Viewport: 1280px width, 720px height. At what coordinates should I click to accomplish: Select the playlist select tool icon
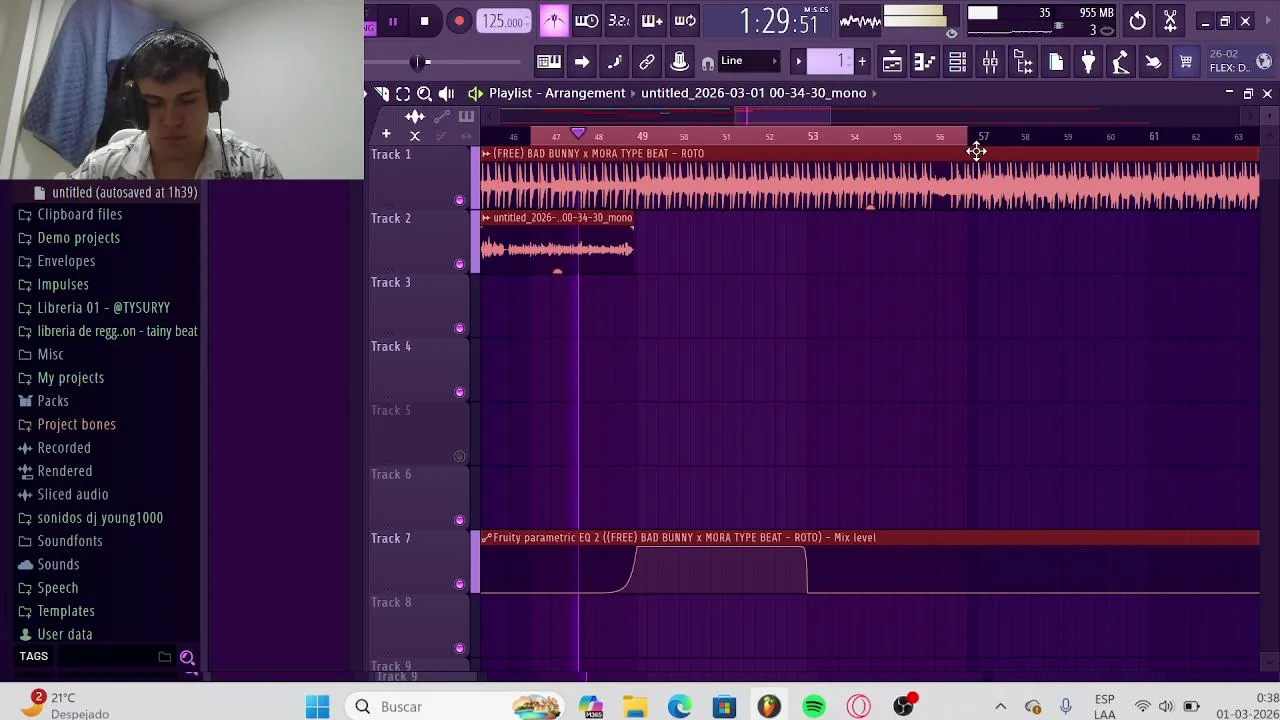click(403, 93)
